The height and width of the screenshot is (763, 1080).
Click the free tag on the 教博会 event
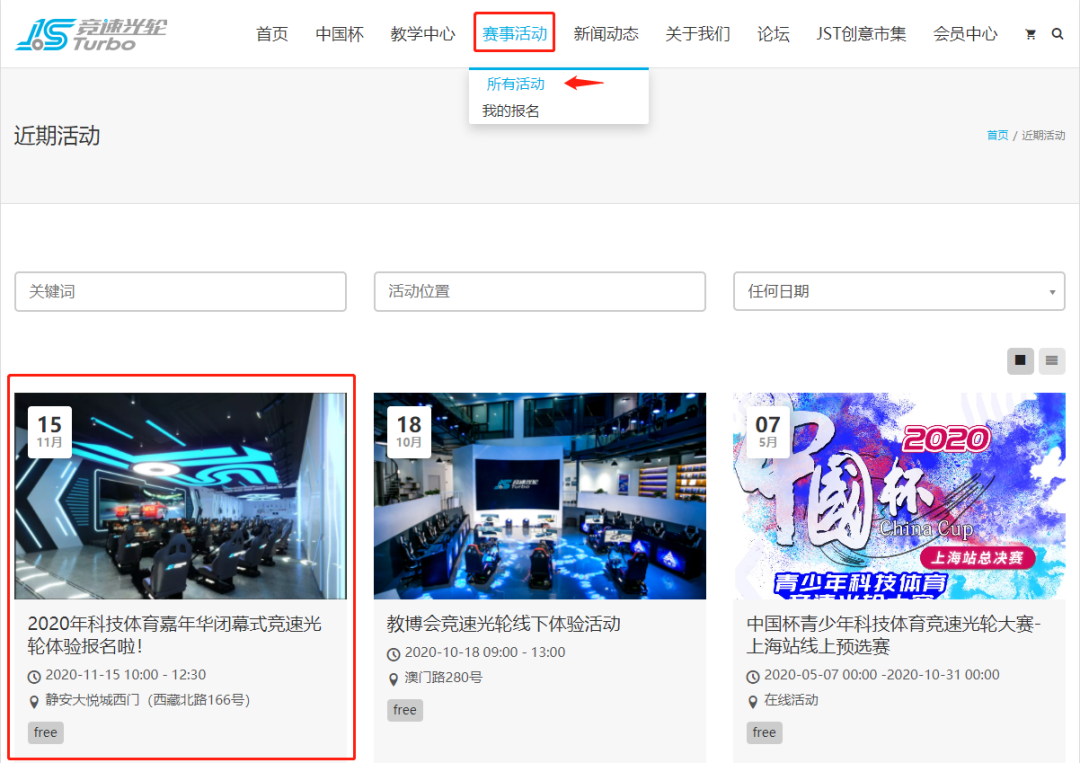point(405,710)
